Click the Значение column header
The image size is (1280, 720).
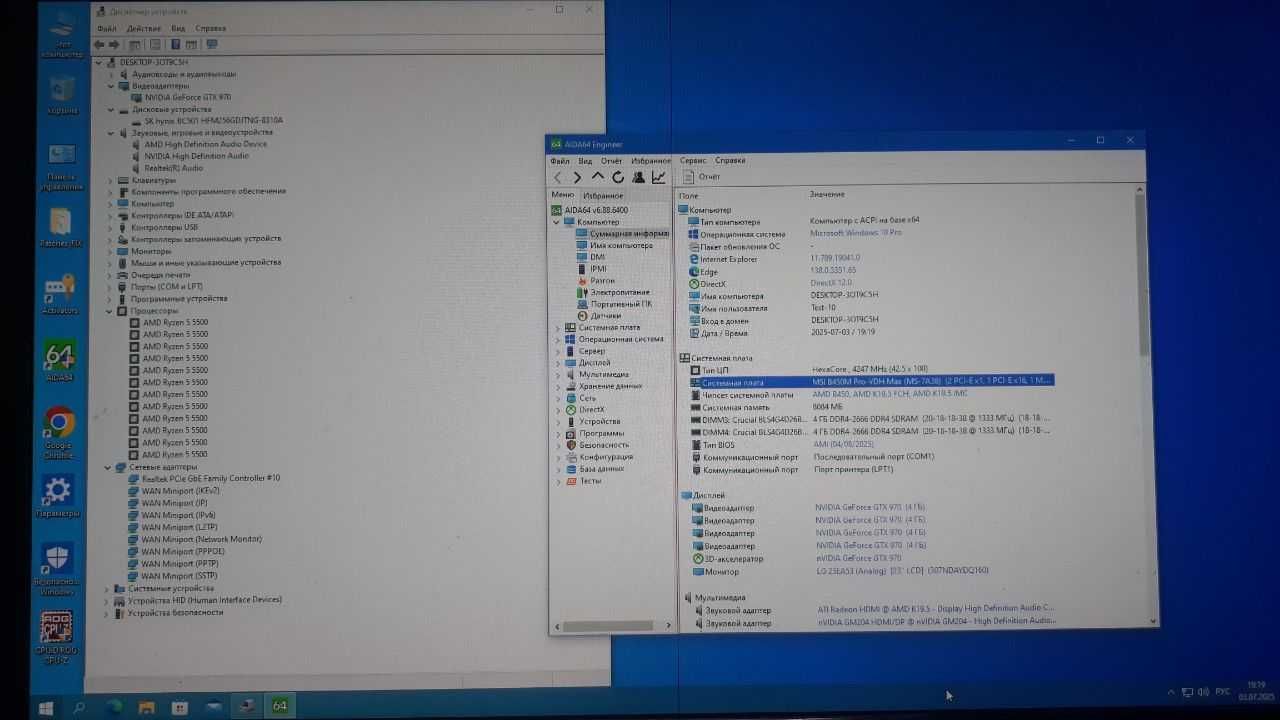827,194
